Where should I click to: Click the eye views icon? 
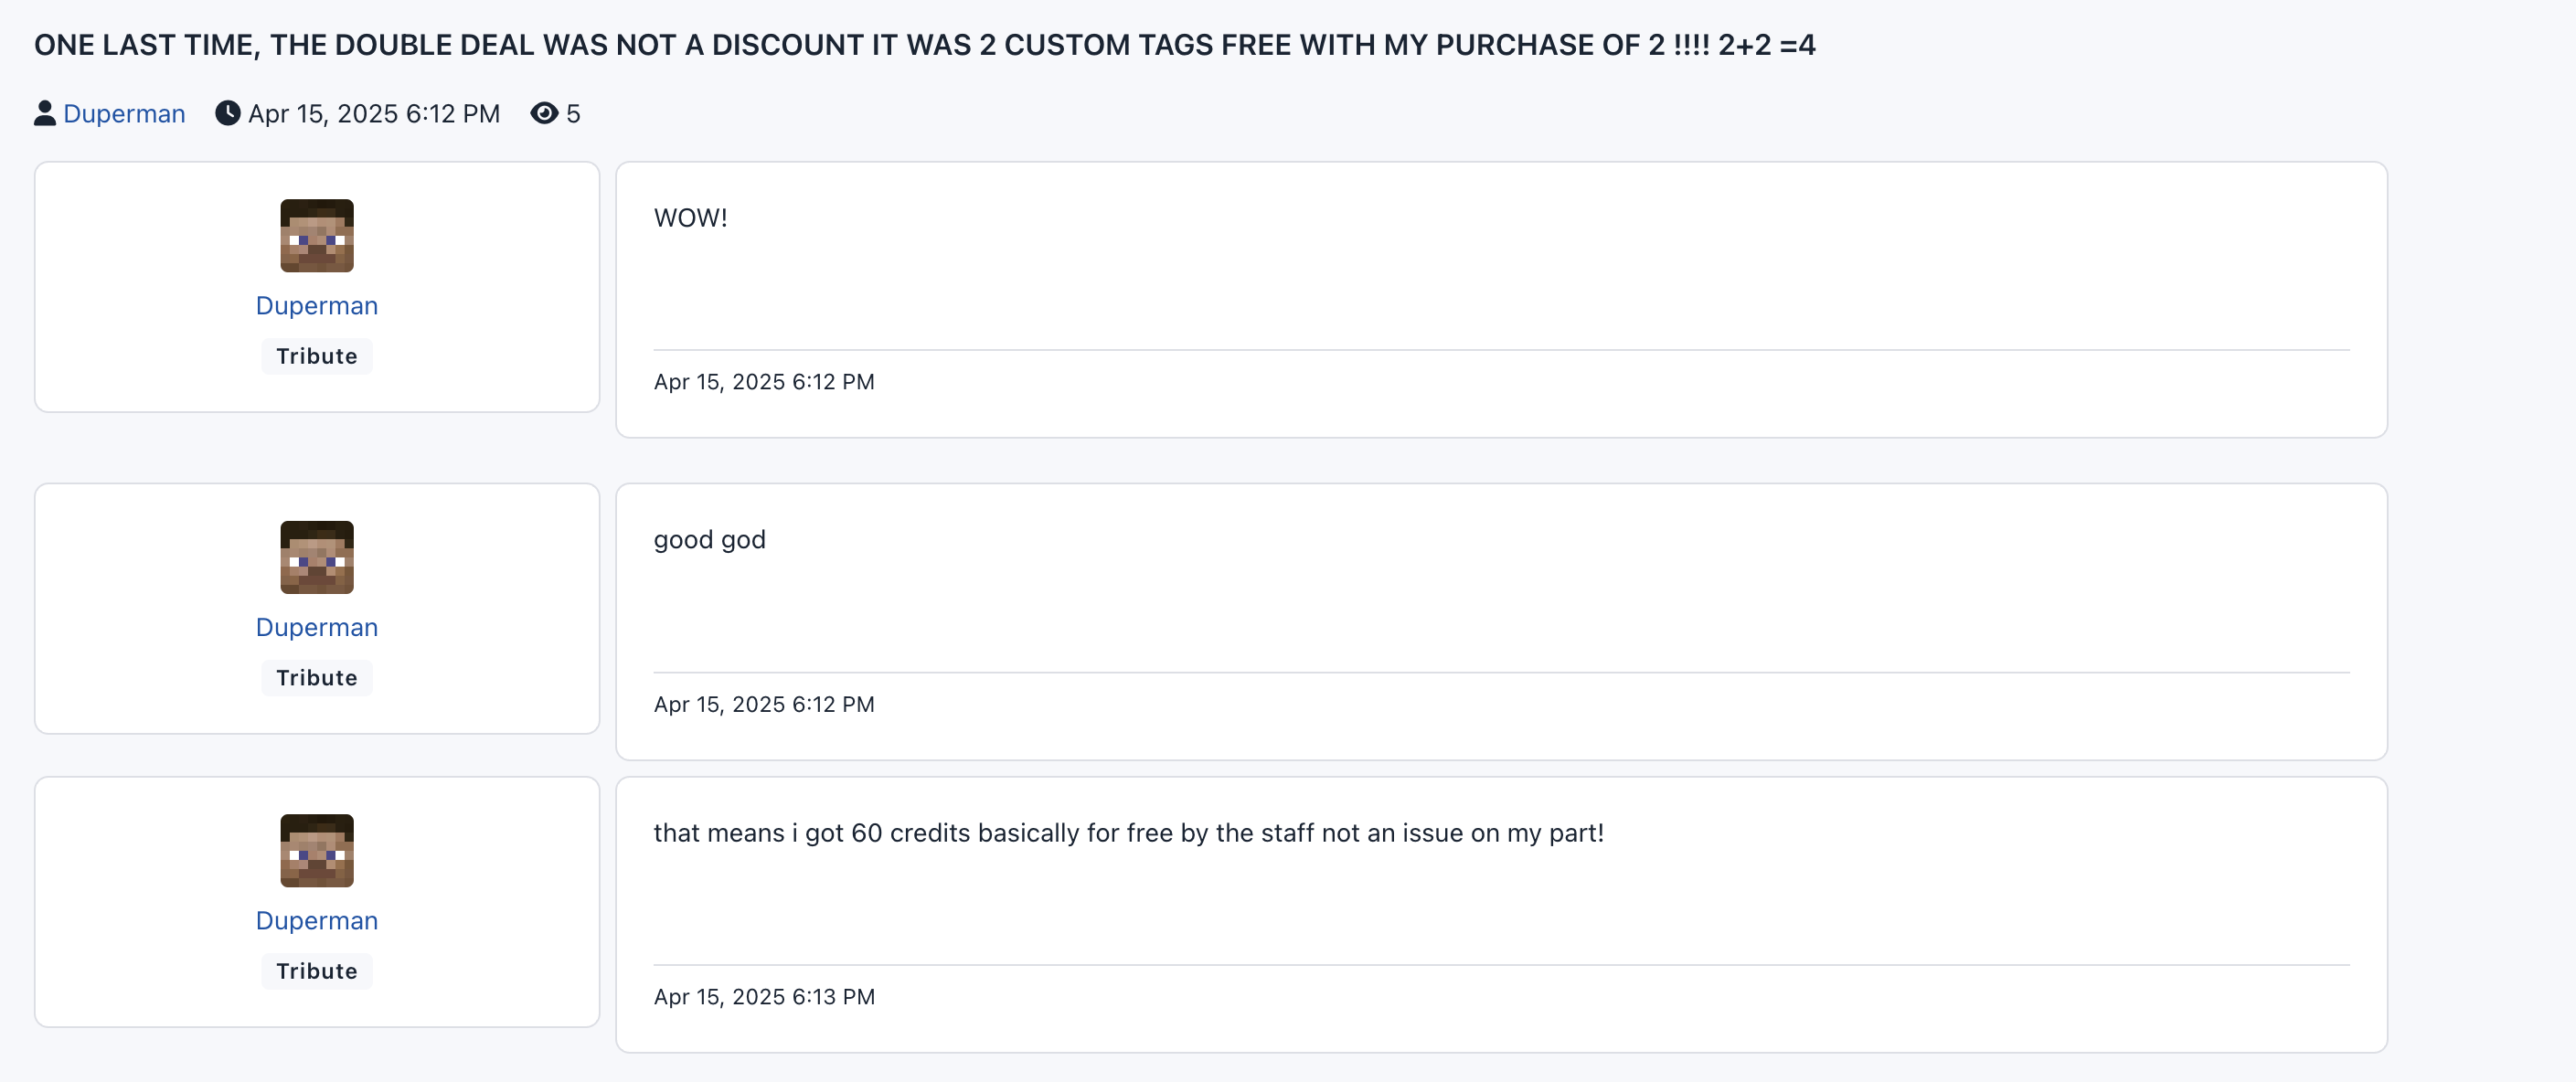[x=544, y=113]
